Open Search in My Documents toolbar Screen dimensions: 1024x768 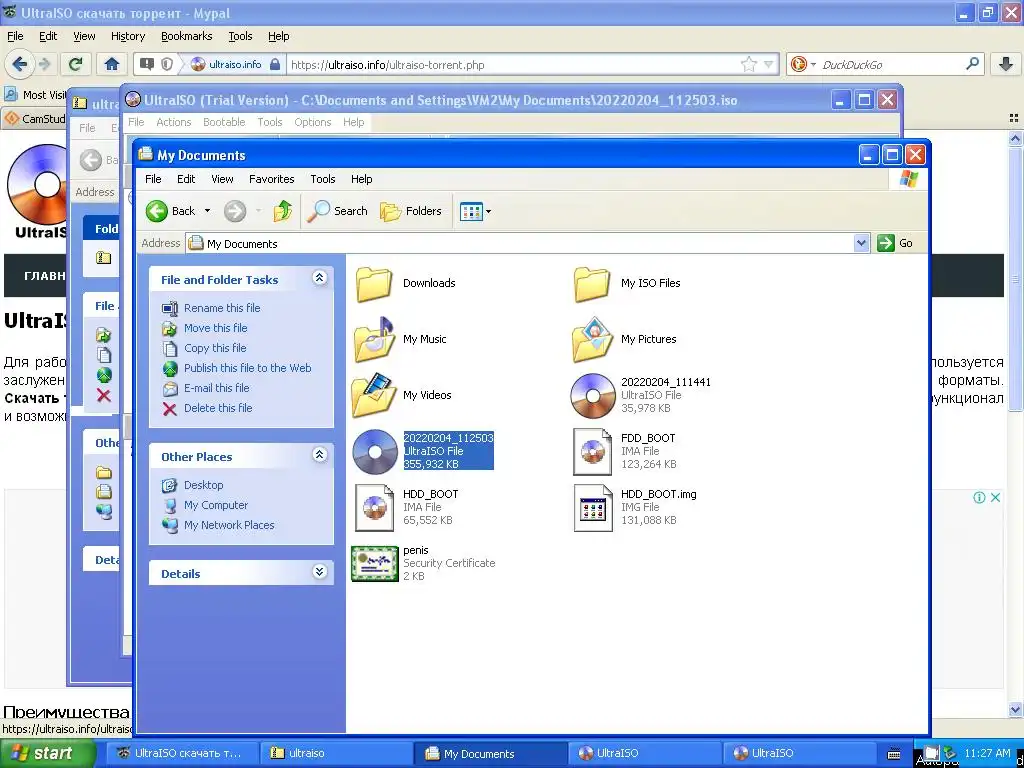pyautogui.click(x=337, y=211)
